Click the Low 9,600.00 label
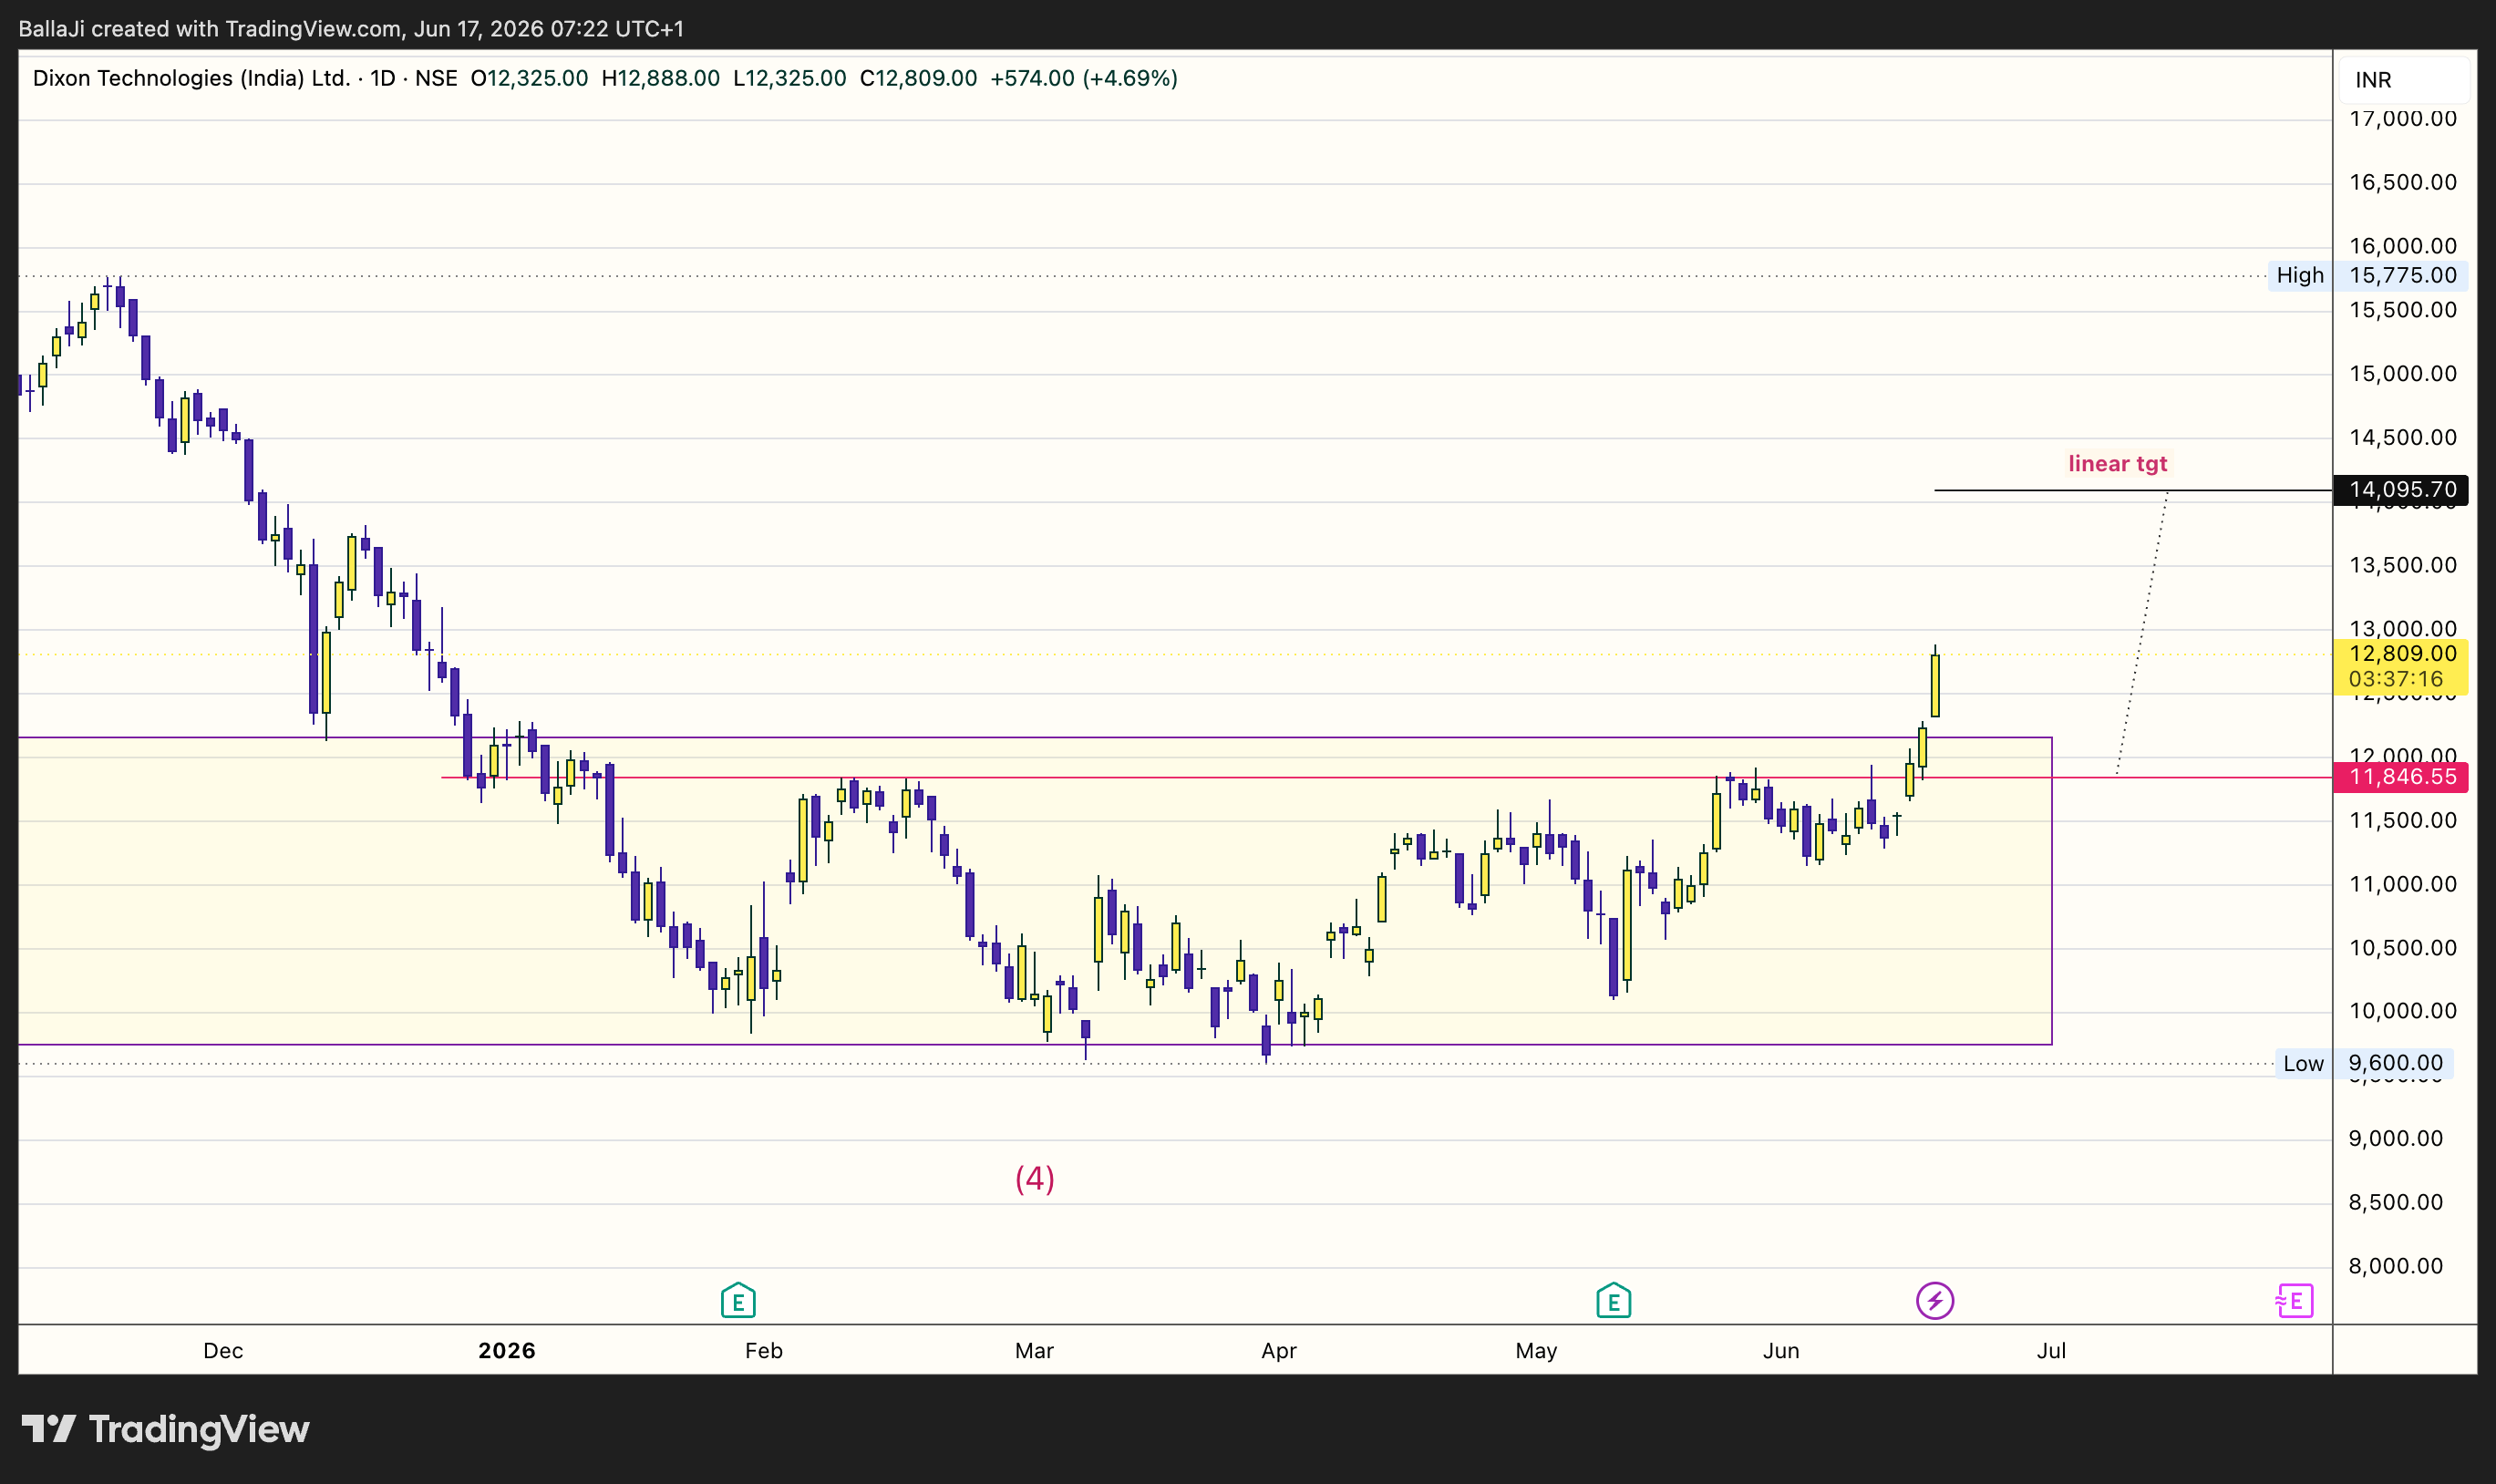This screenshot has width=2496, height=1484. (x=2363, y=1063)
